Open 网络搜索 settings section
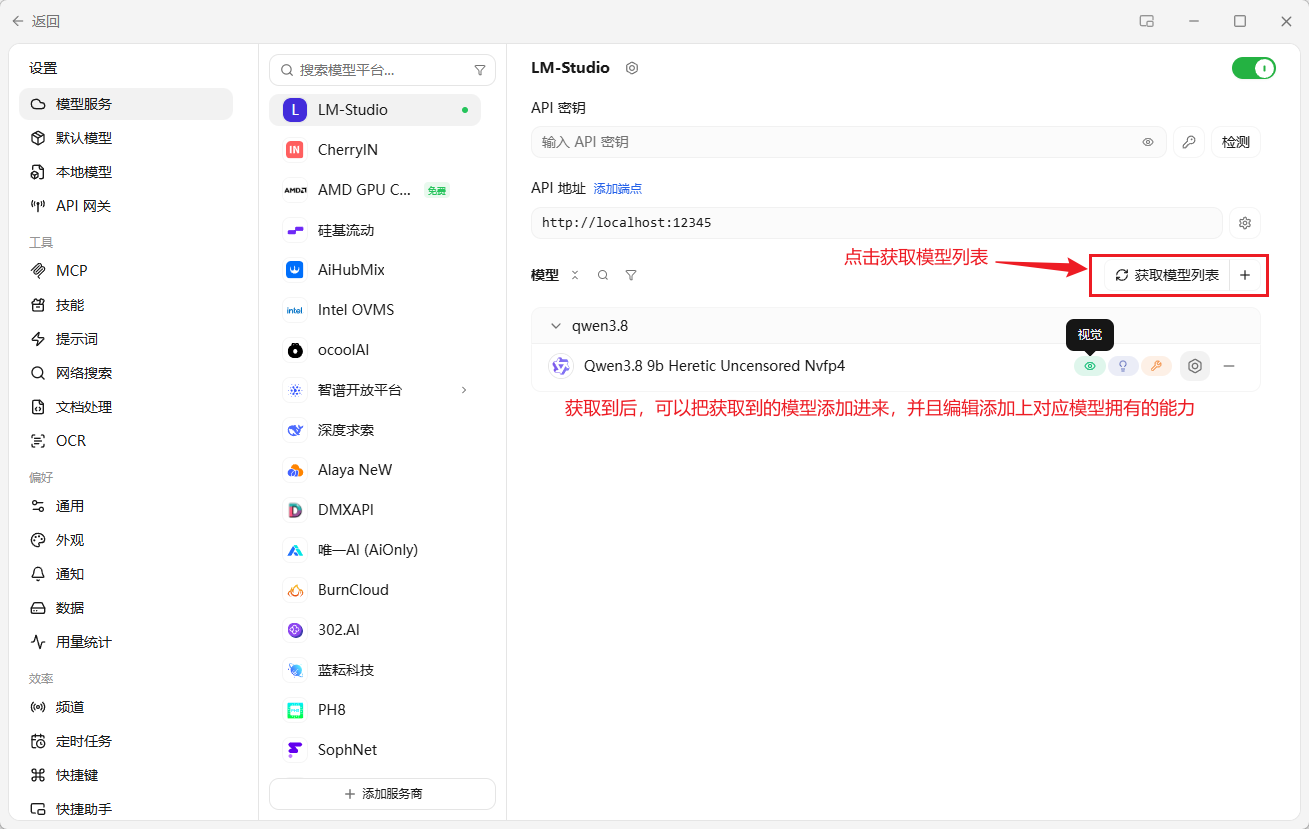Image resolution: width=1309 pixels, height=829 pixels. (x=126, y=373)
